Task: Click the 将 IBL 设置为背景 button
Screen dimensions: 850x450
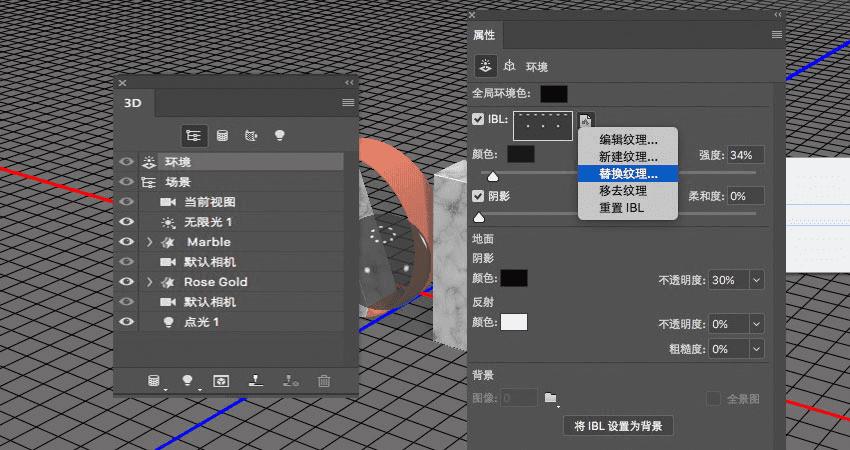Action: click(618, 426)
